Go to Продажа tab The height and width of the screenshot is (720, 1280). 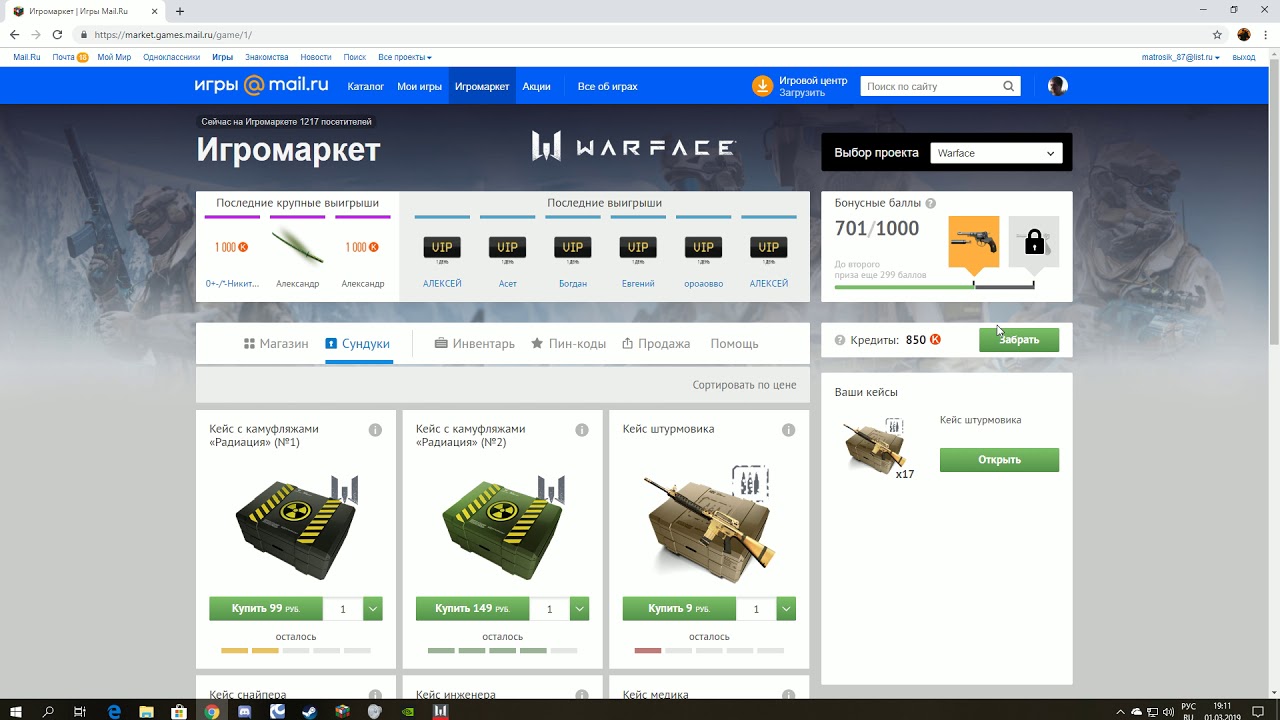pos(656,343)
